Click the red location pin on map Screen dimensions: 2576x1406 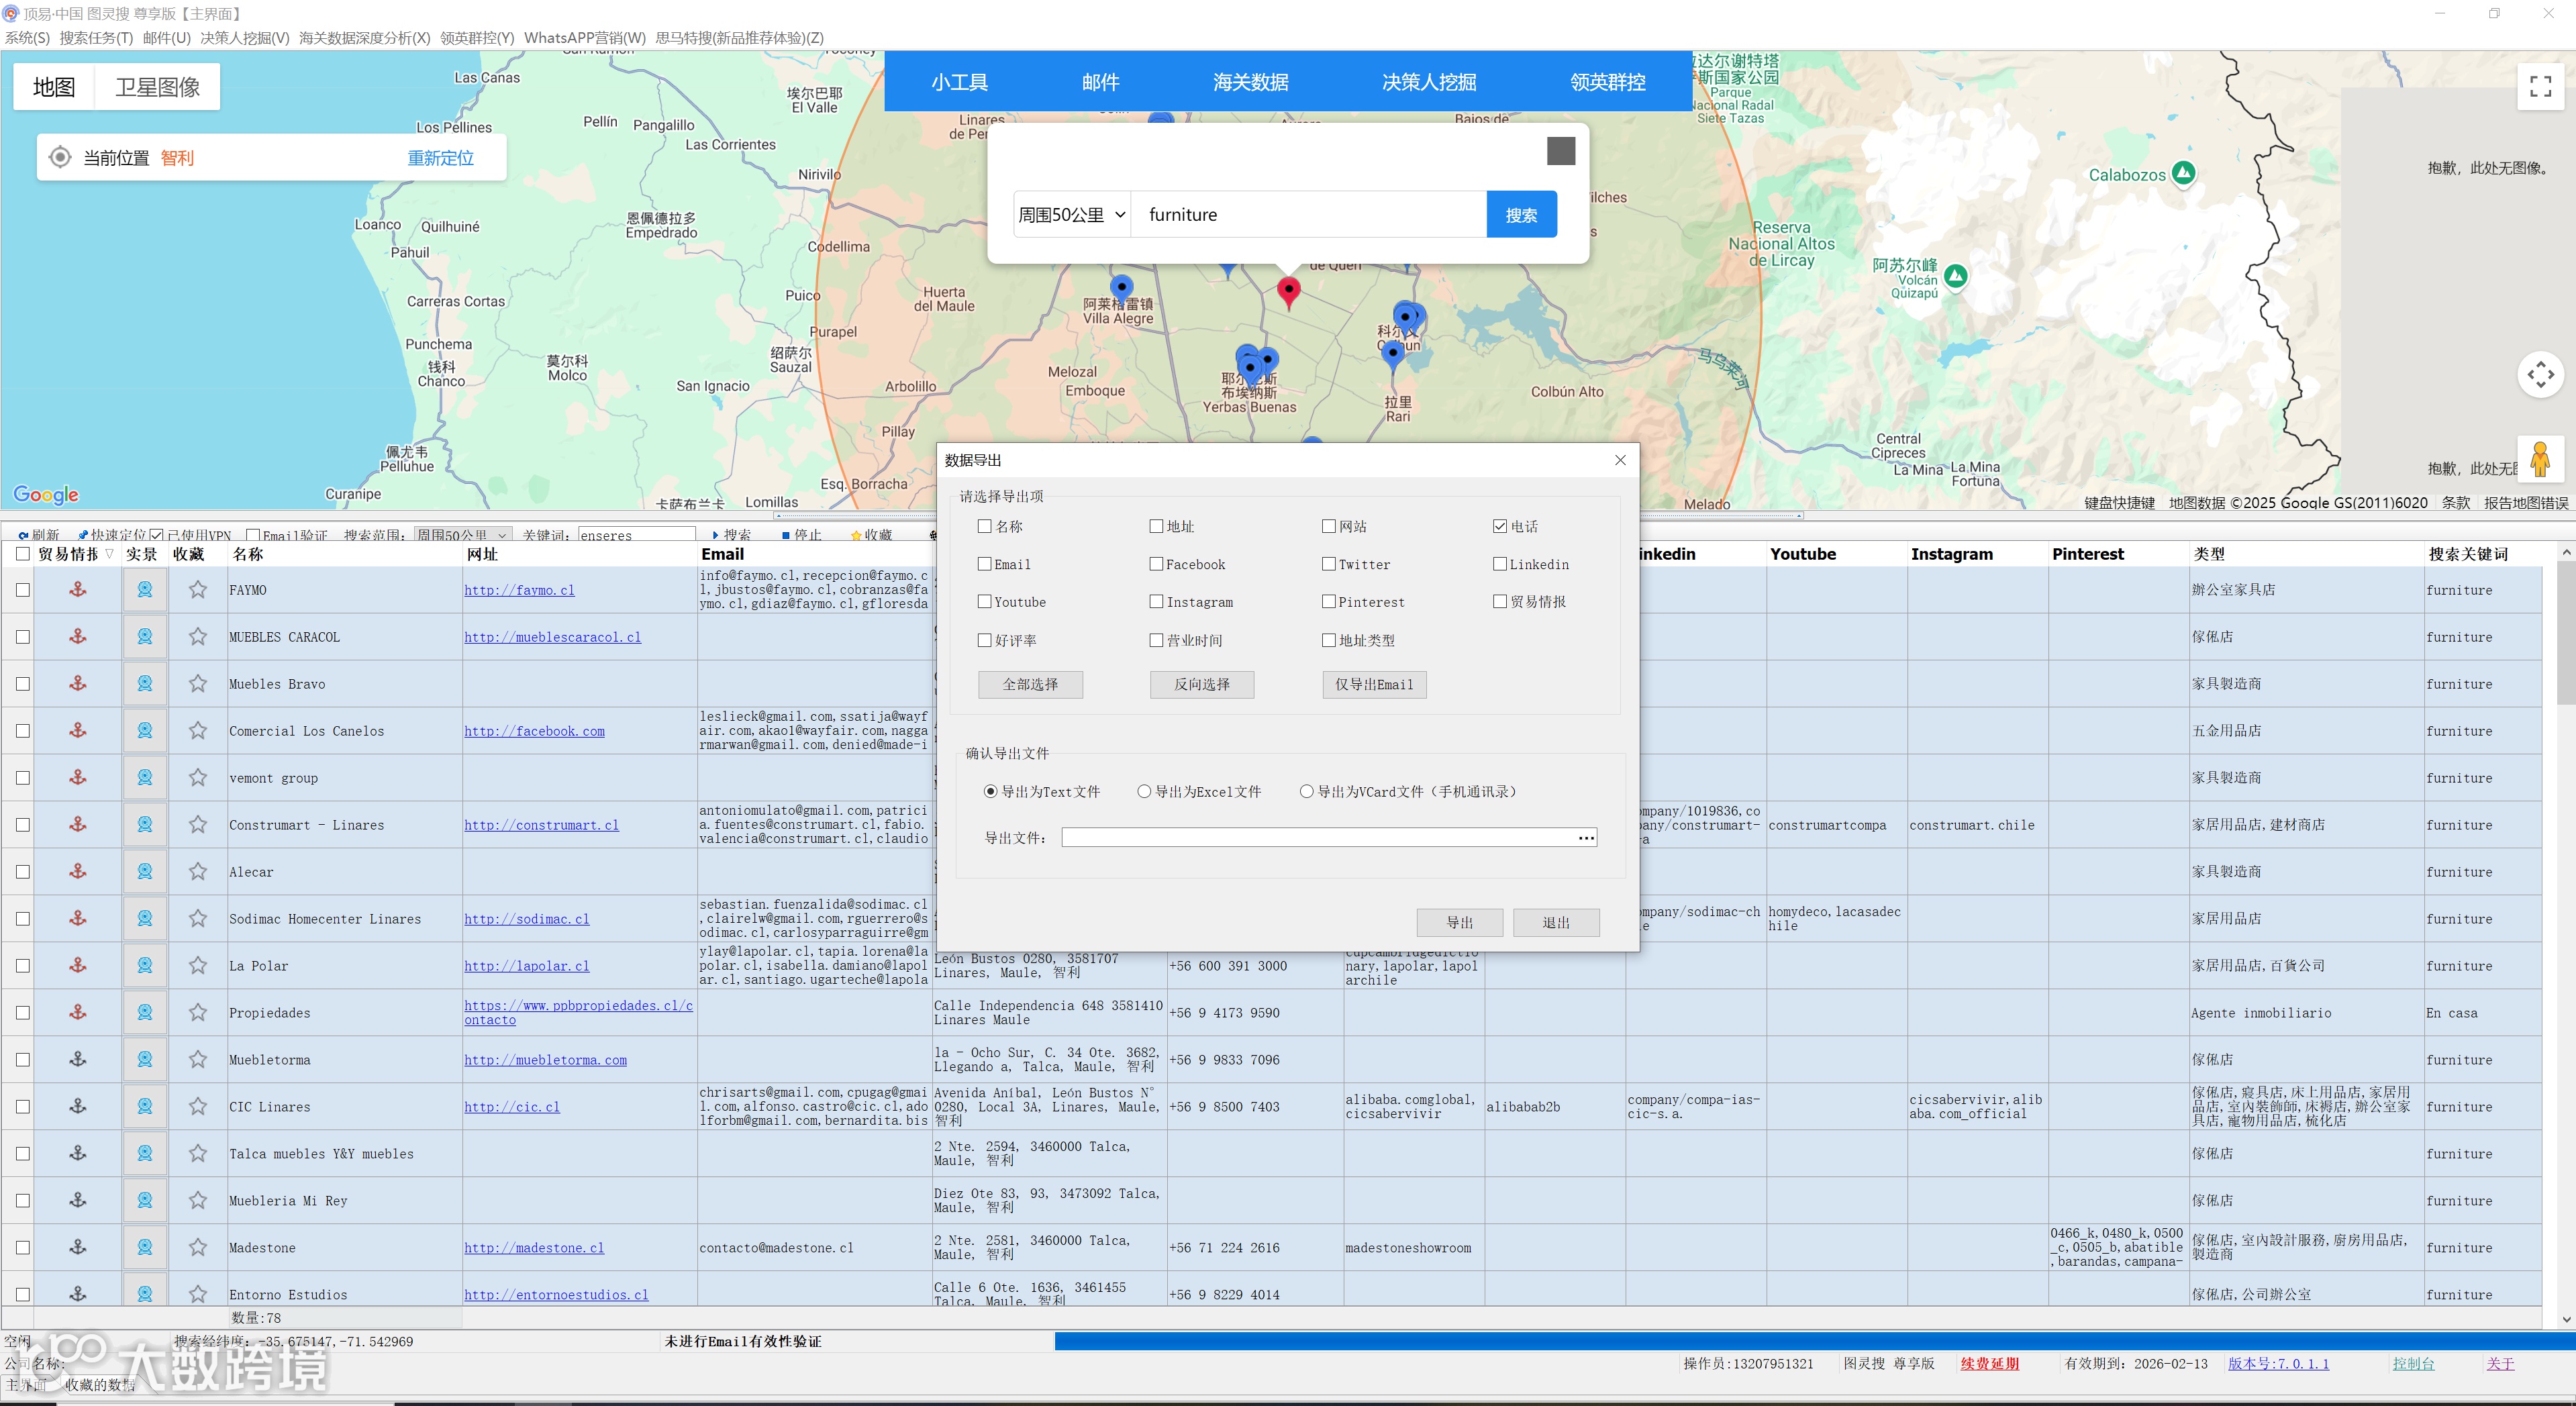click(x=1288, y=291)
